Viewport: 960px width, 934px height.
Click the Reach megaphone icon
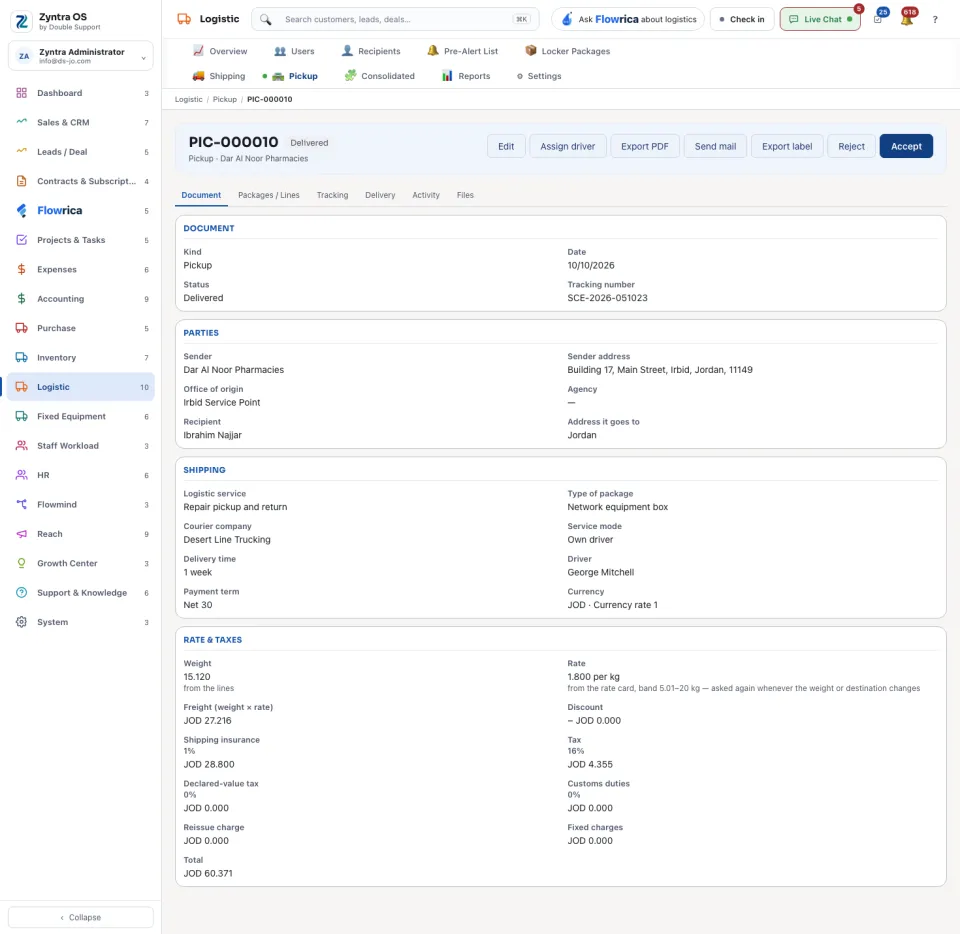(x=21, y=534)
